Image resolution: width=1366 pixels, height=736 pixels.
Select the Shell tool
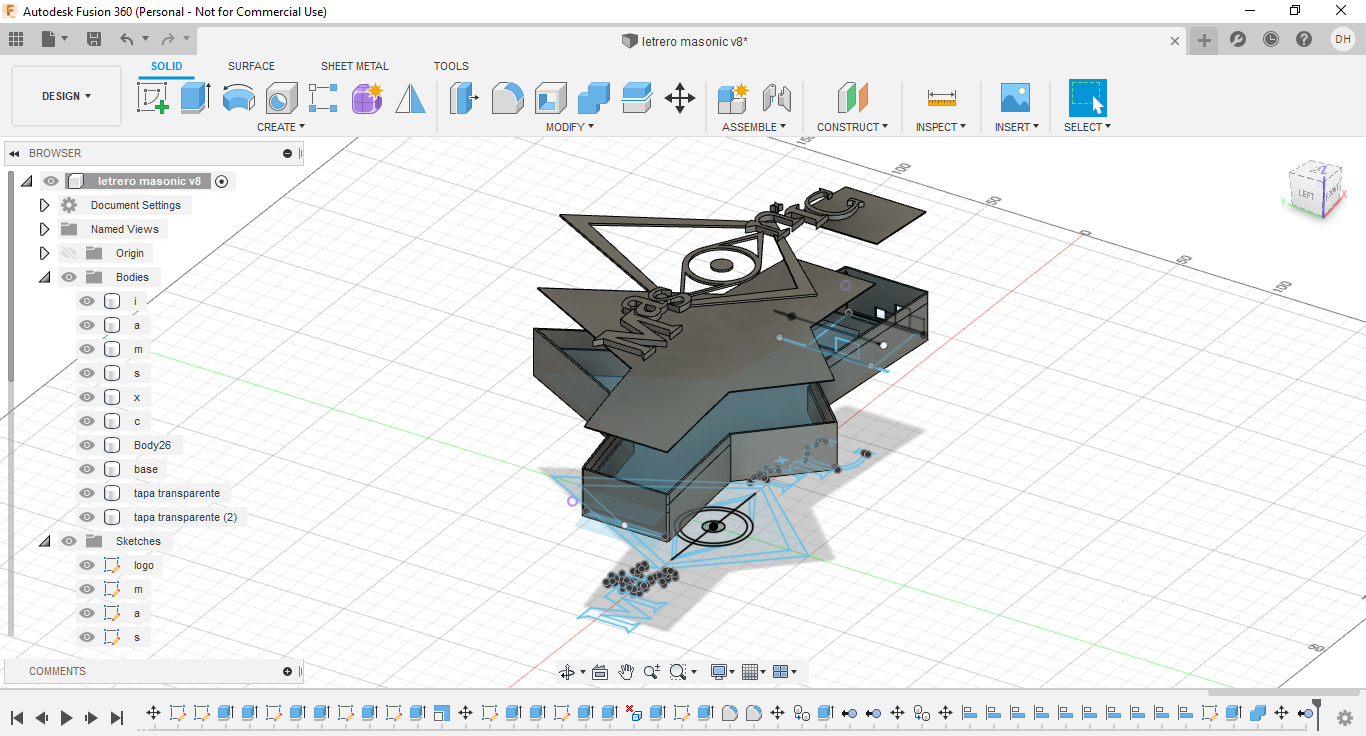550,98
